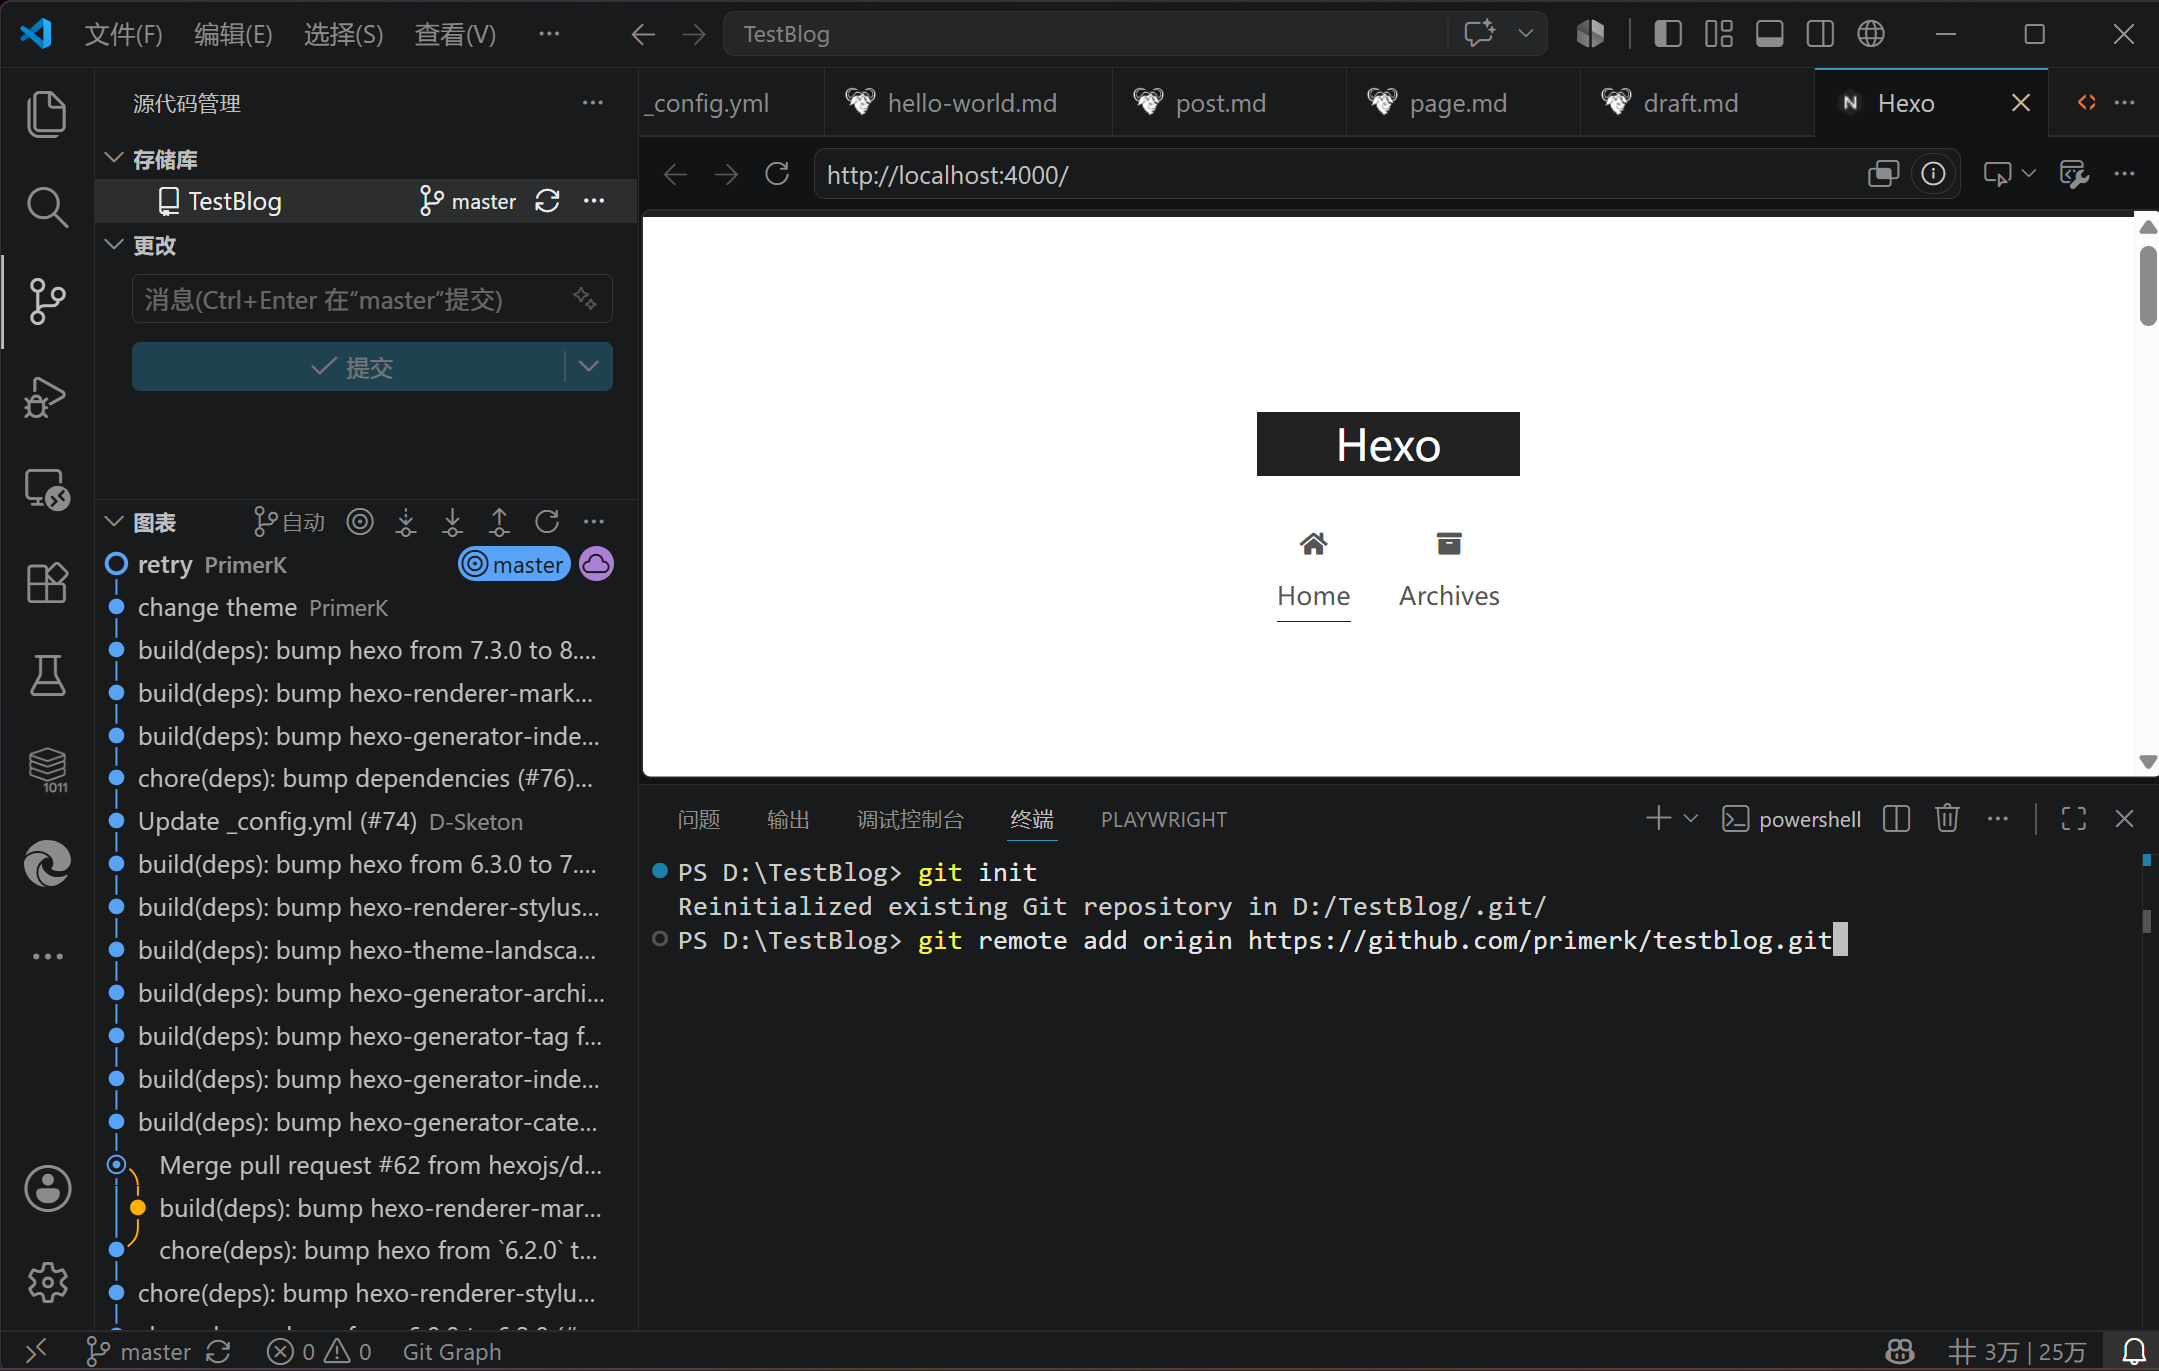
Task: Toggle go-to-current-history-item target icon
Action: point(360,522)
